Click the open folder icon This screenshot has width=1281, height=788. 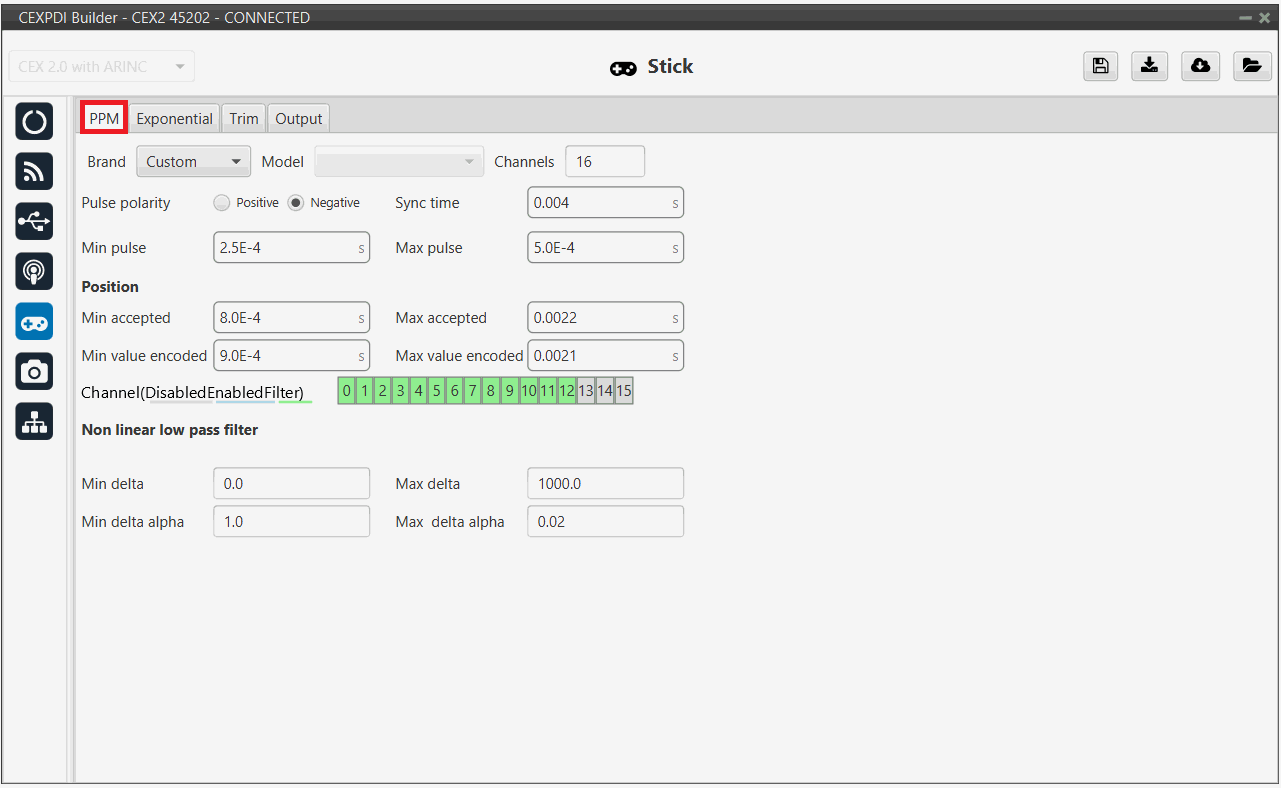[x=1251, y=66]
